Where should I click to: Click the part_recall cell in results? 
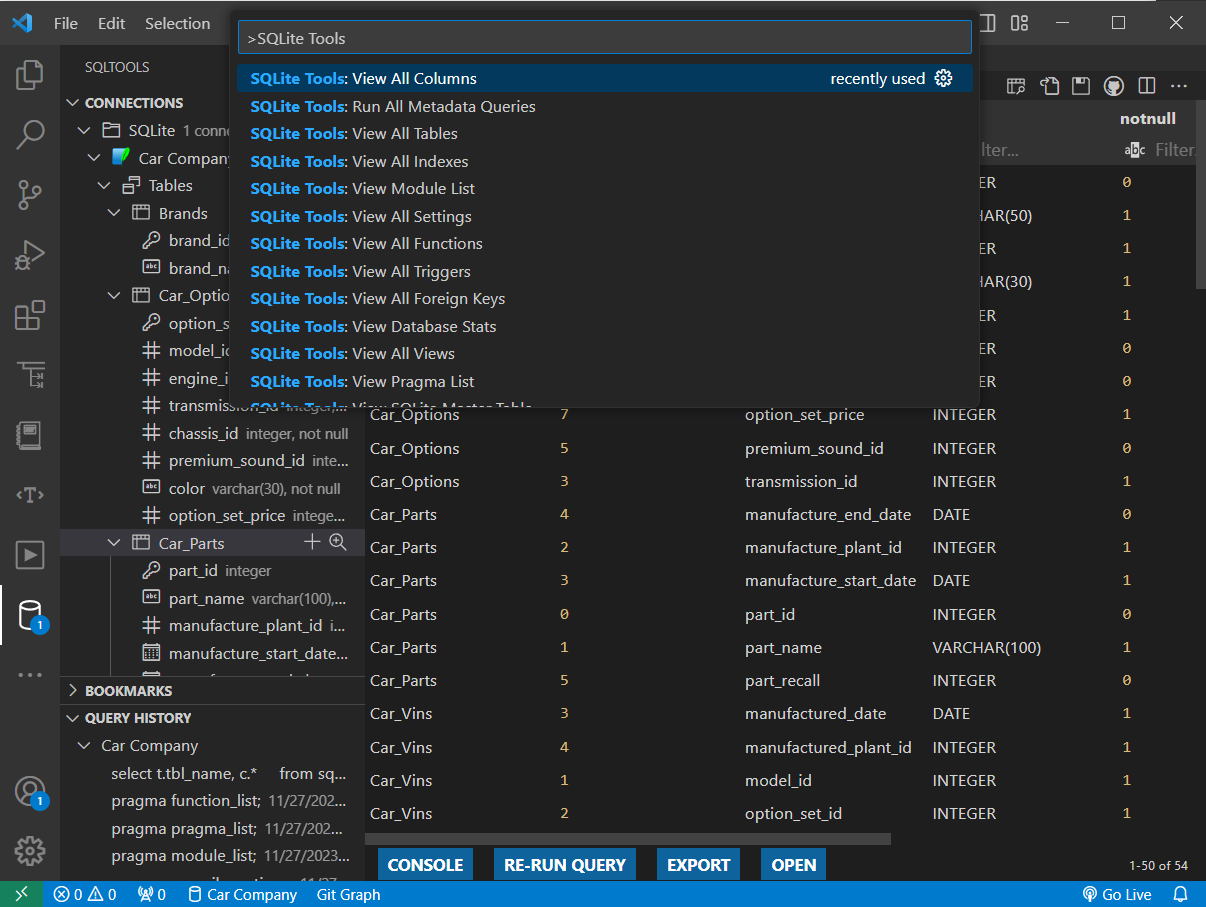click(782, 680)
